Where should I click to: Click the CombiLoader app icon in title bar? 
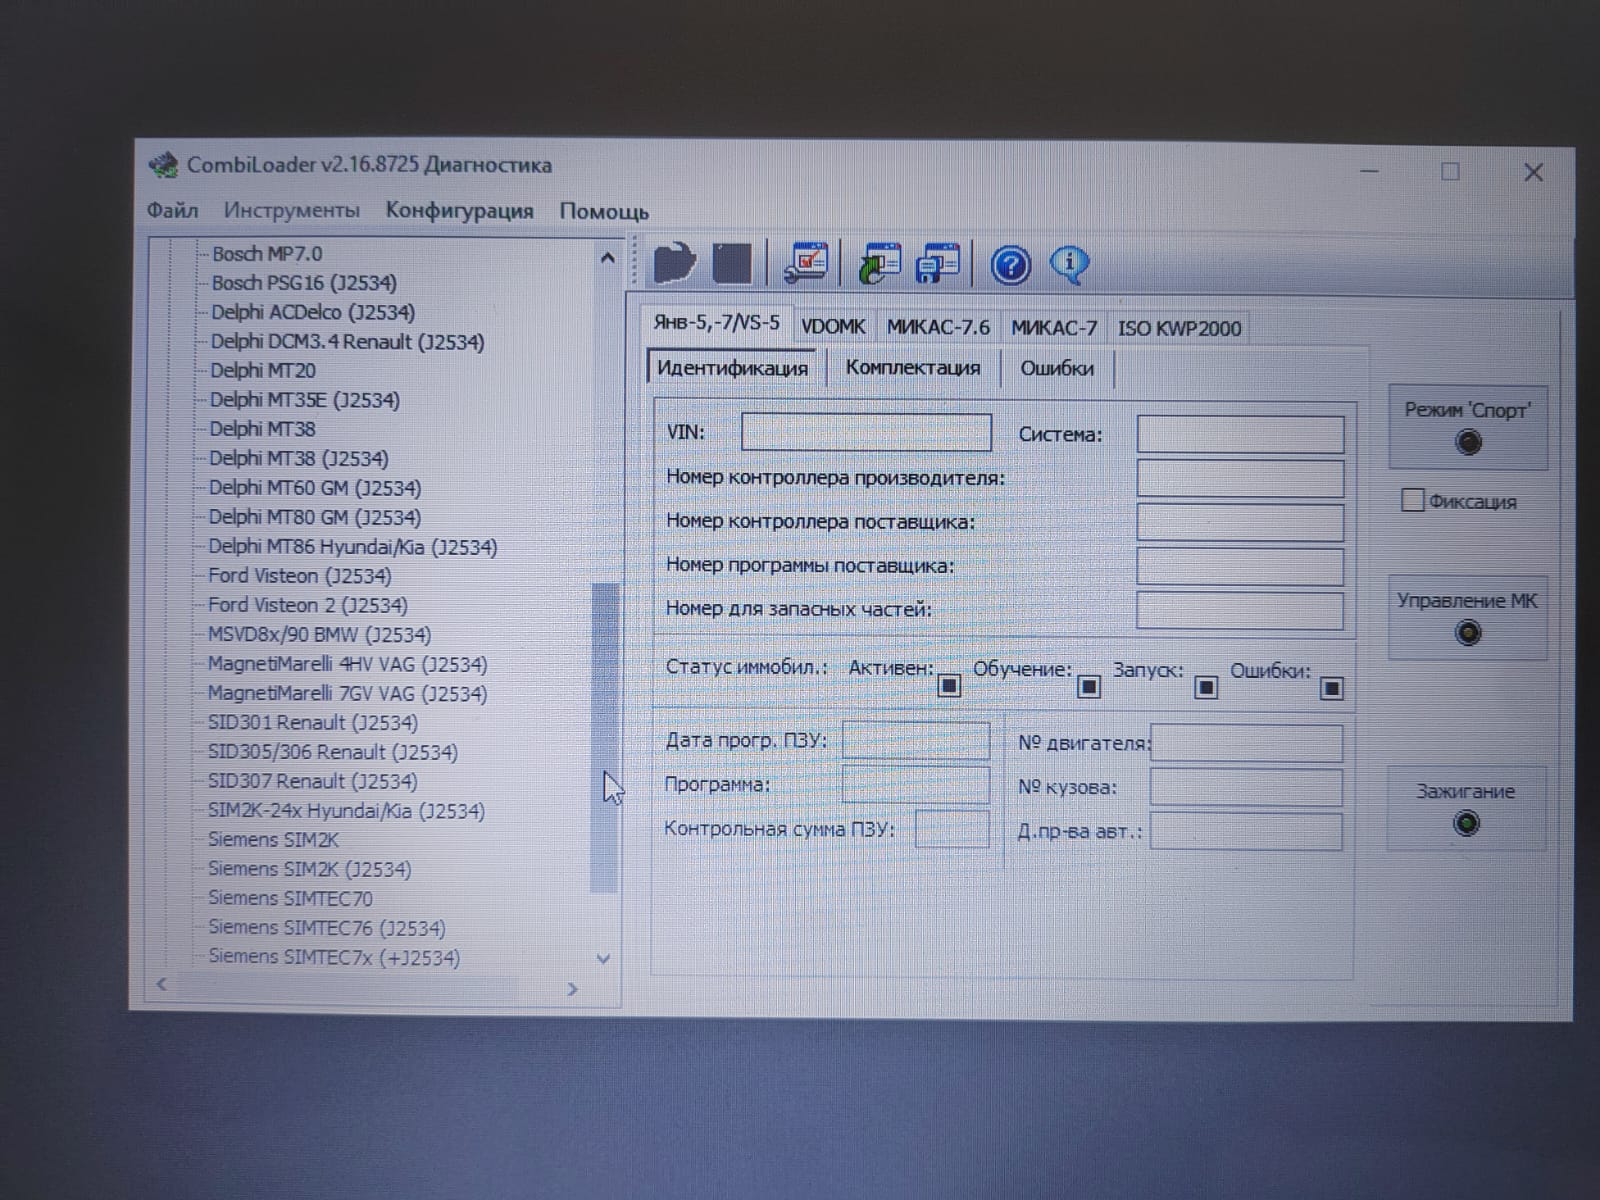click(x=163, y=165)
